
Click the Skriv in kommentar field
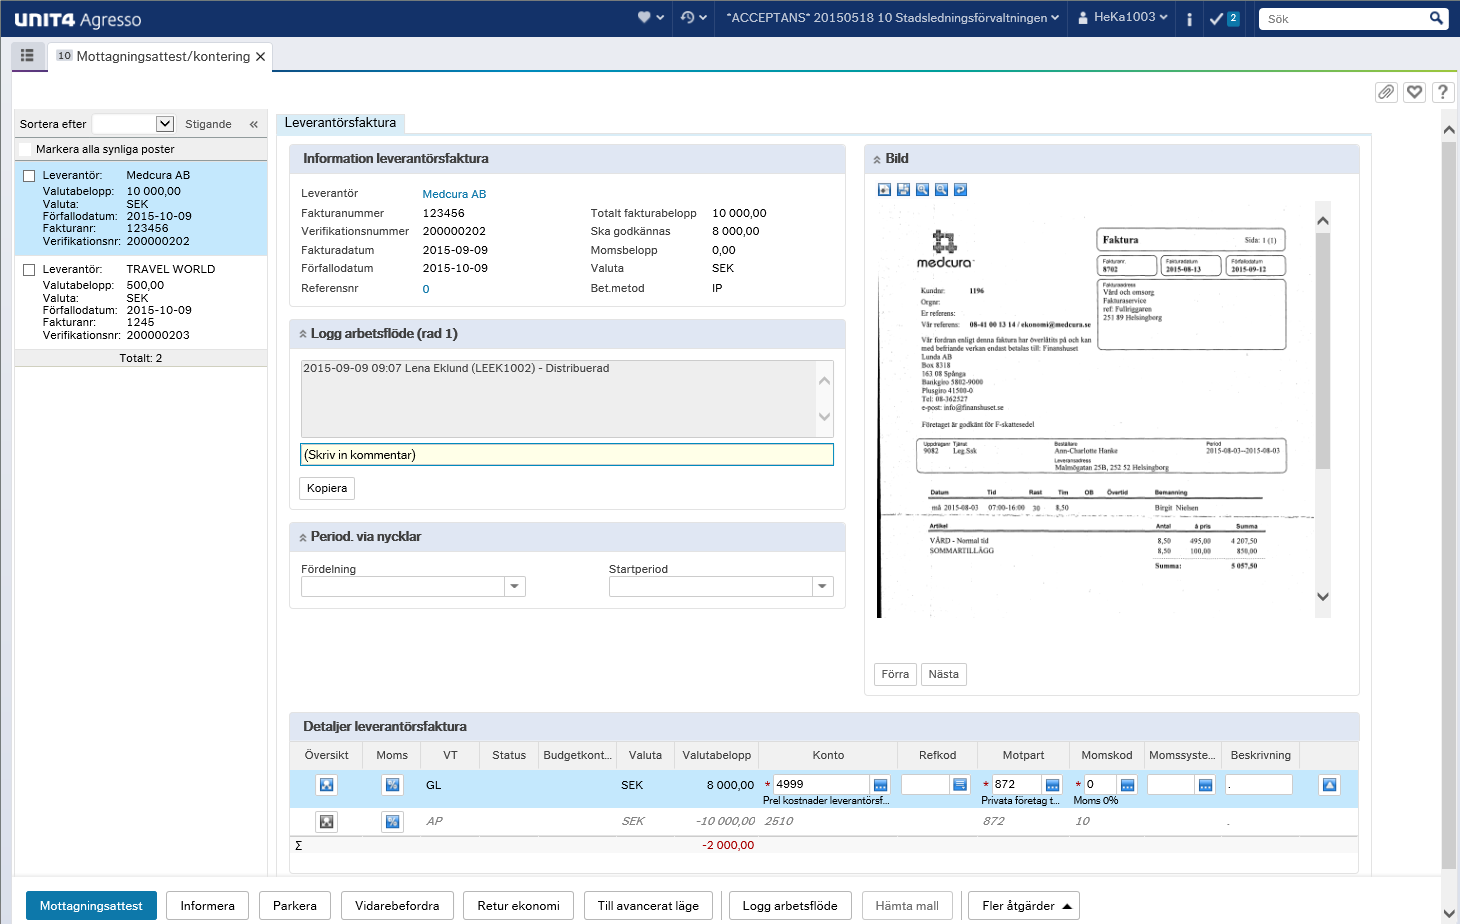567,455
